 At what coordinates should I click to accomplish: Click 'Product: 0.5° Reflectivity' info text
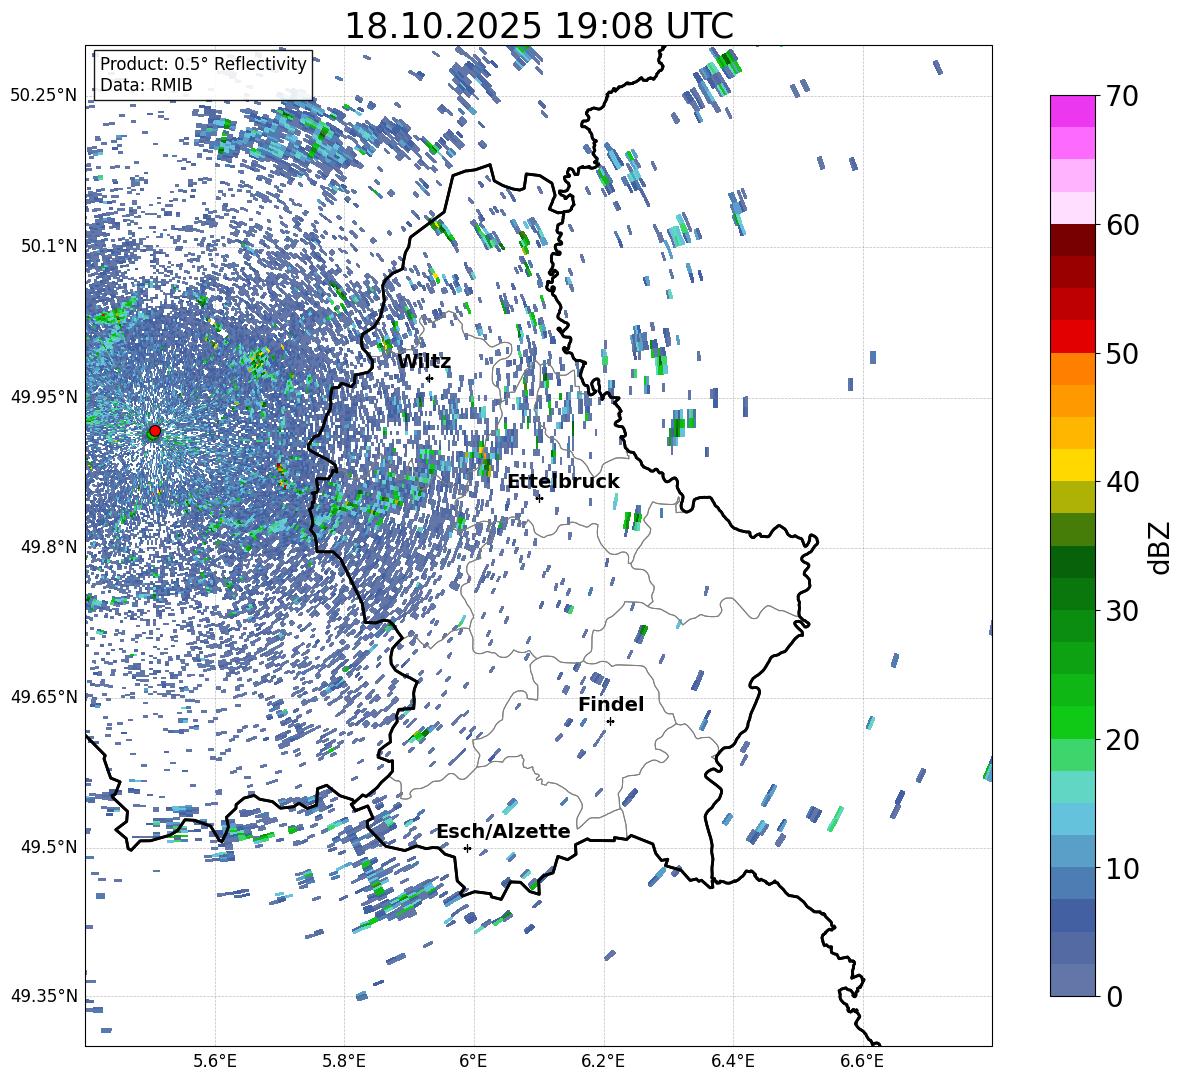coord(203,64)
